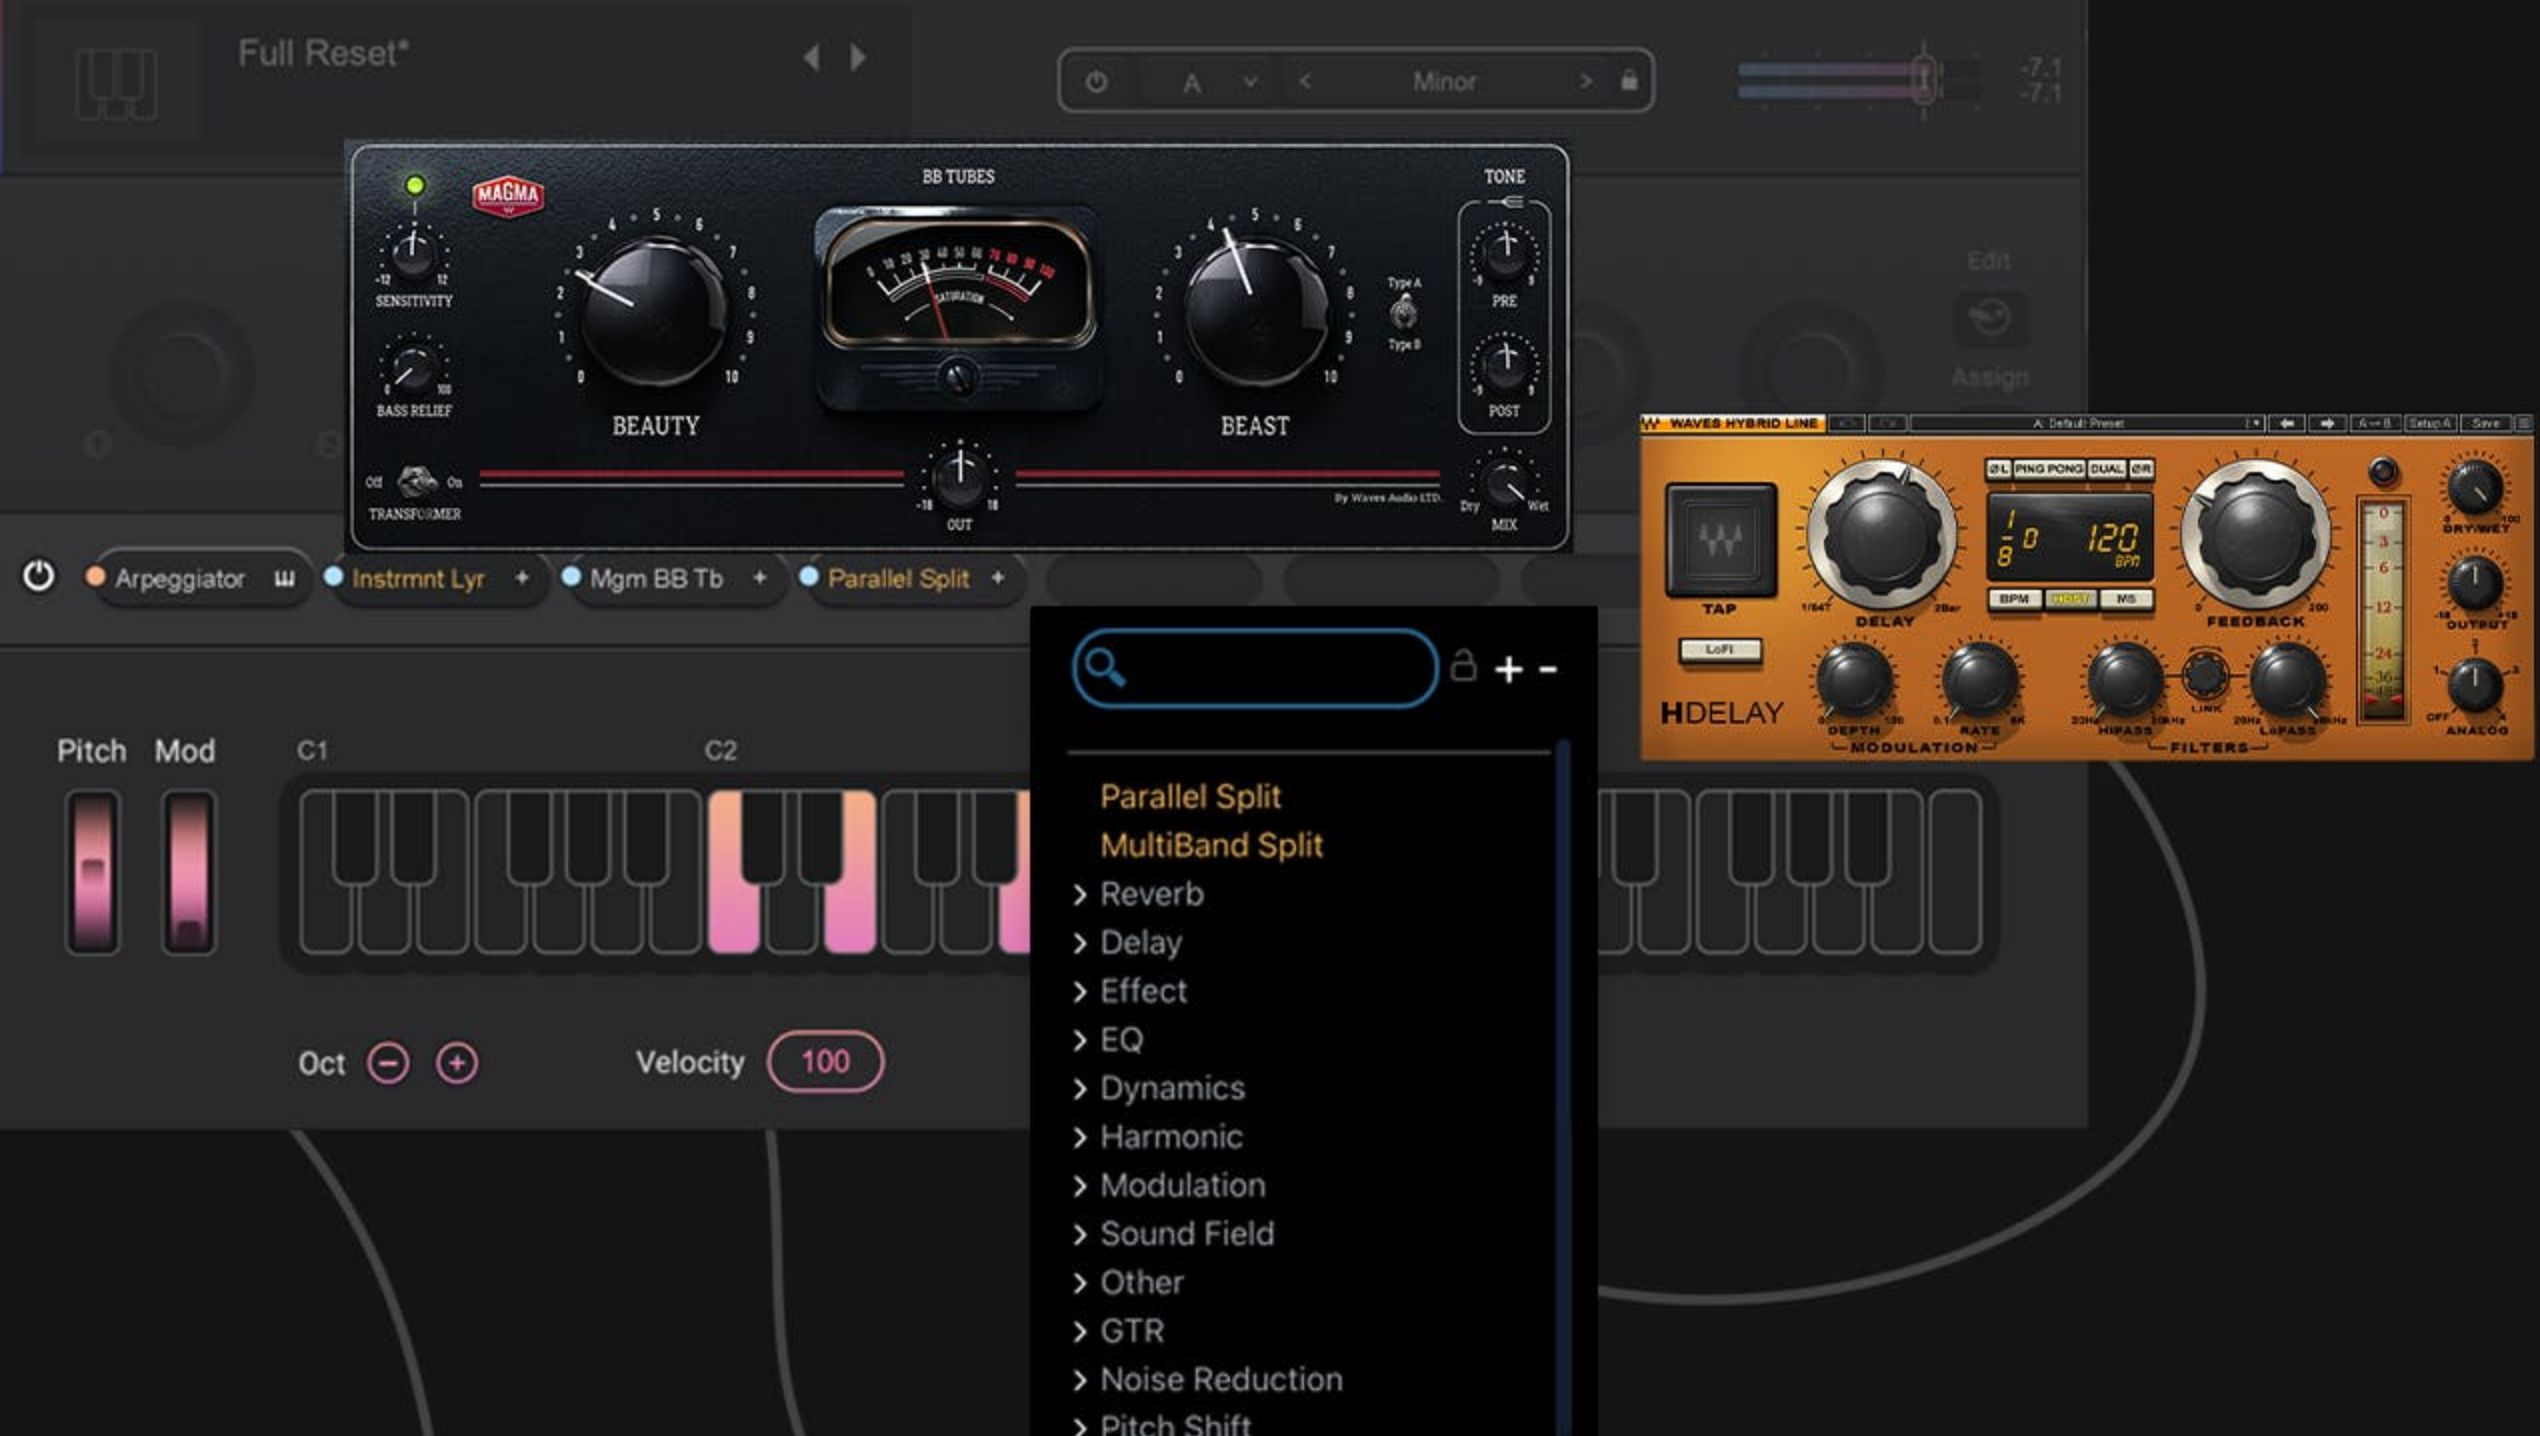Click the MS button in H-Delay
Viewport: 2540px width, 1436px height.
[x=2126, y=599]
